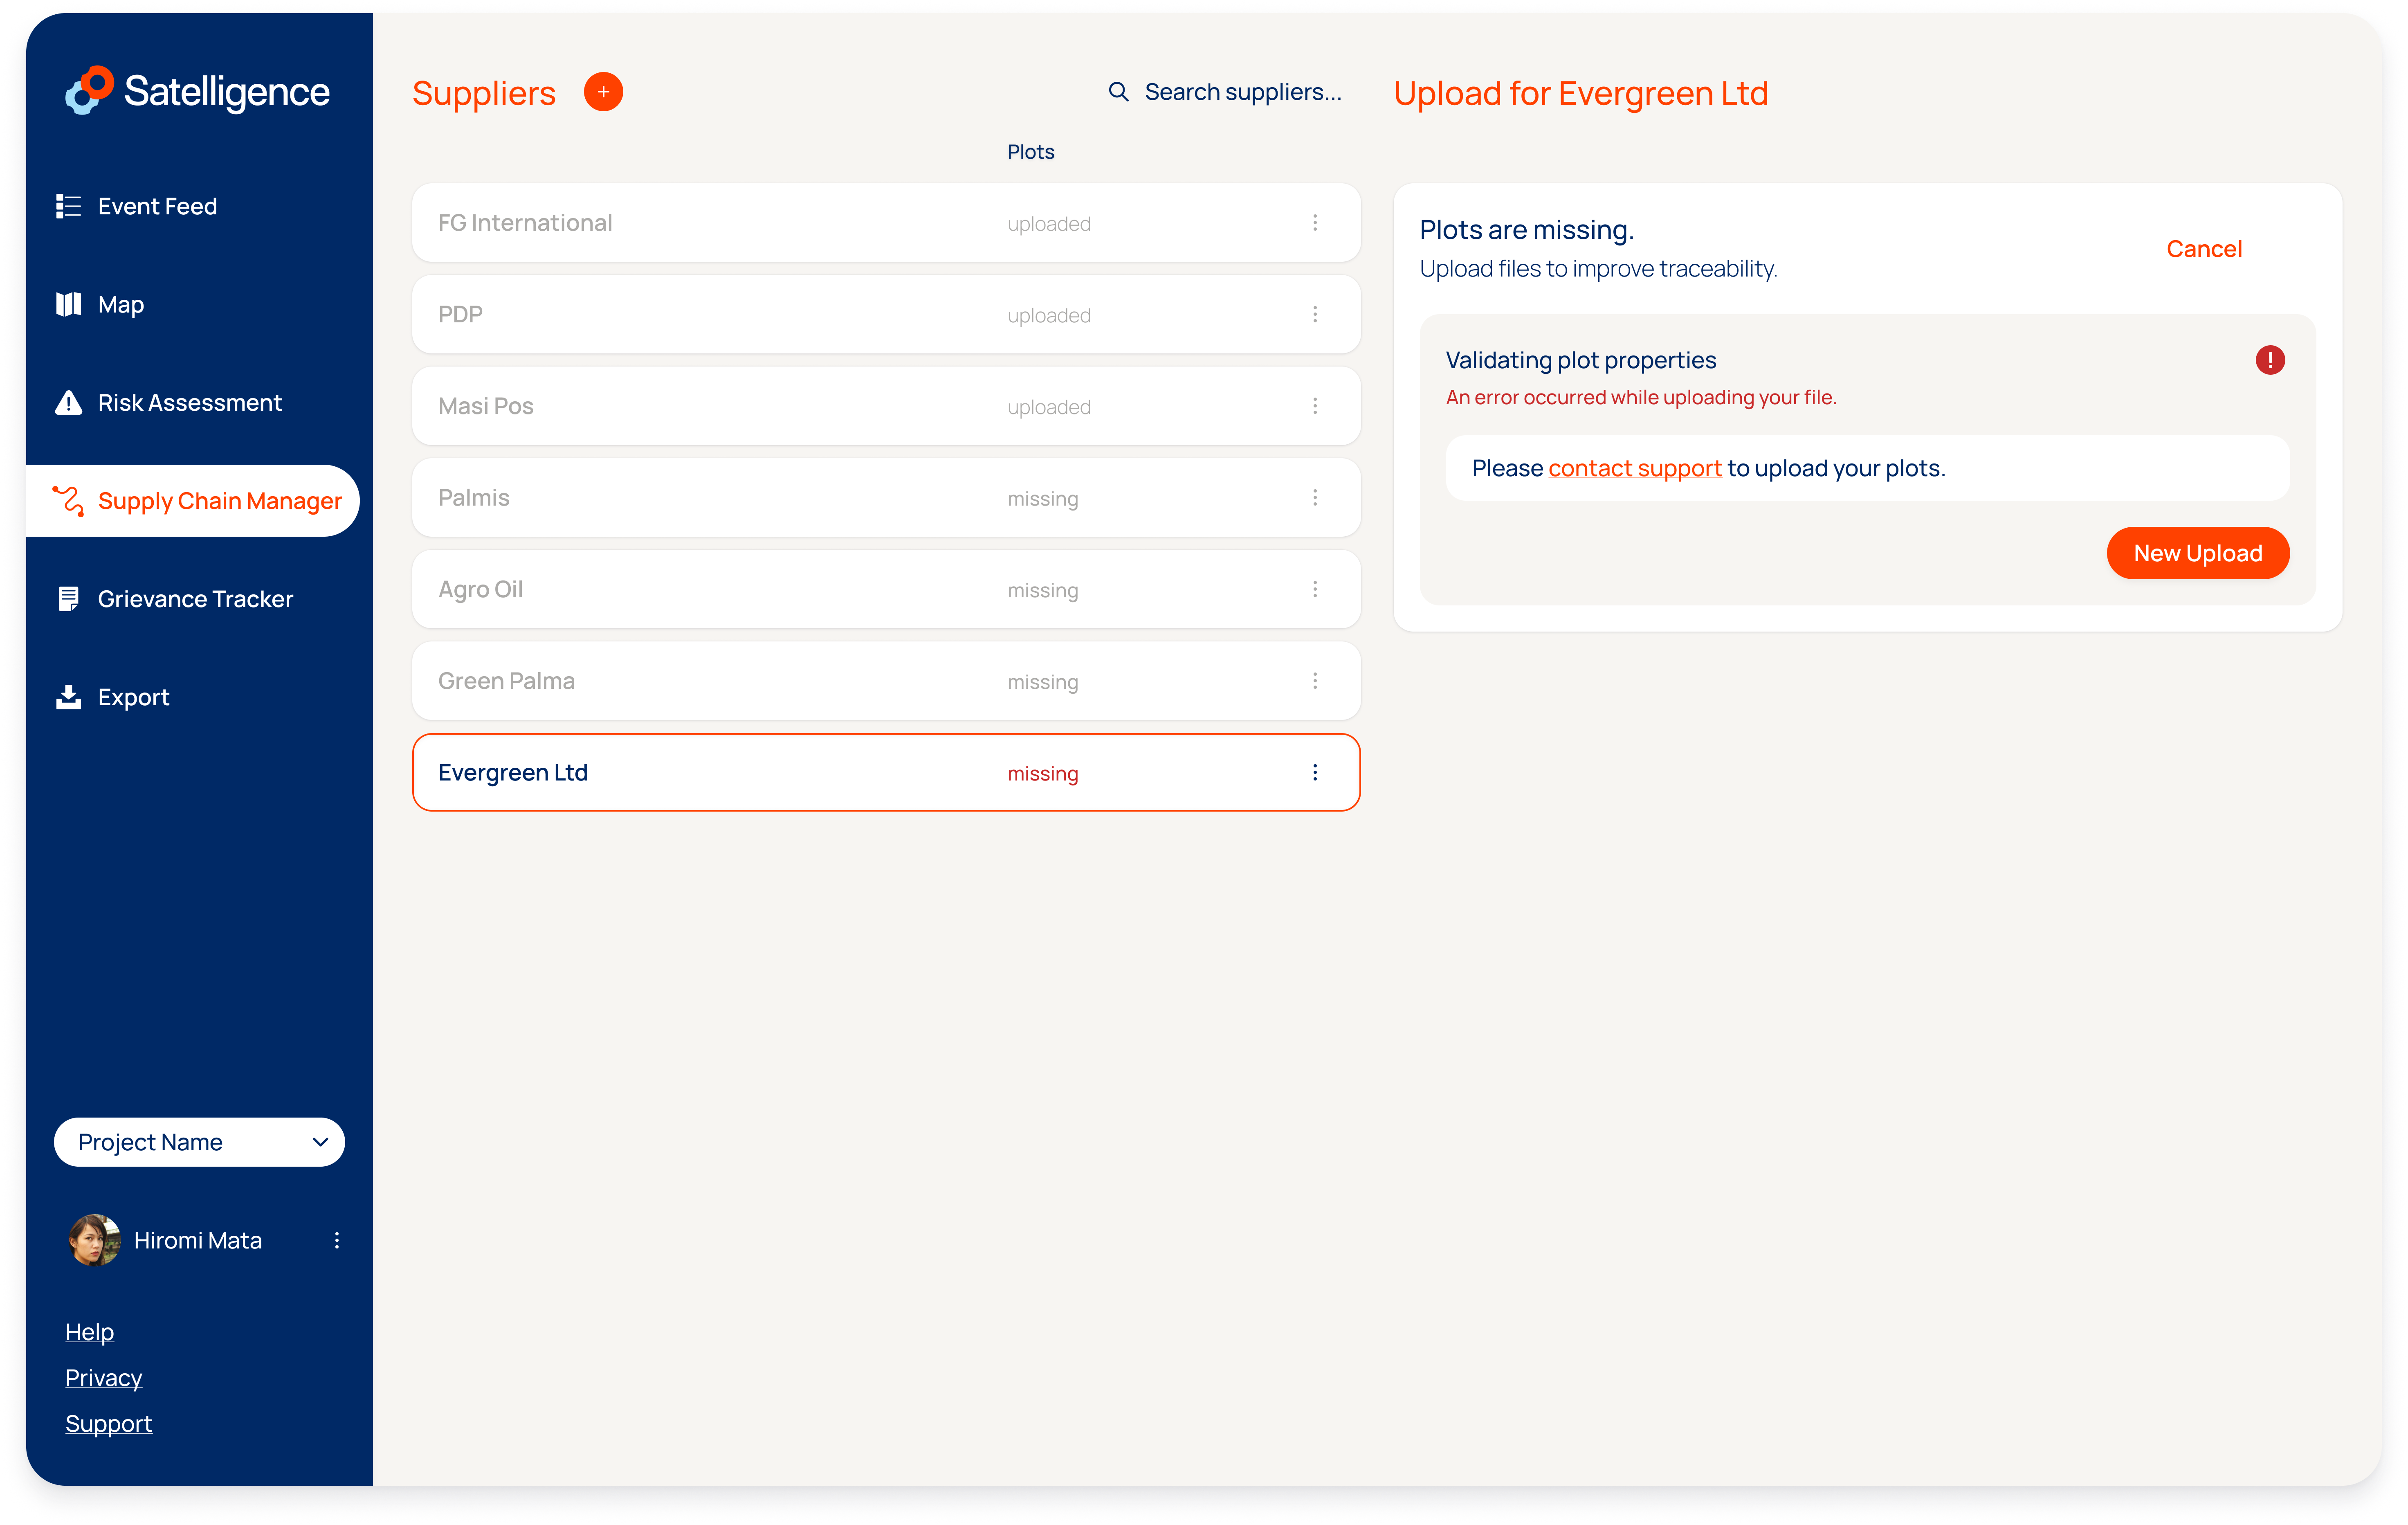Click the Export download icon
The image size is (2408, 1525).
[68, 697]
